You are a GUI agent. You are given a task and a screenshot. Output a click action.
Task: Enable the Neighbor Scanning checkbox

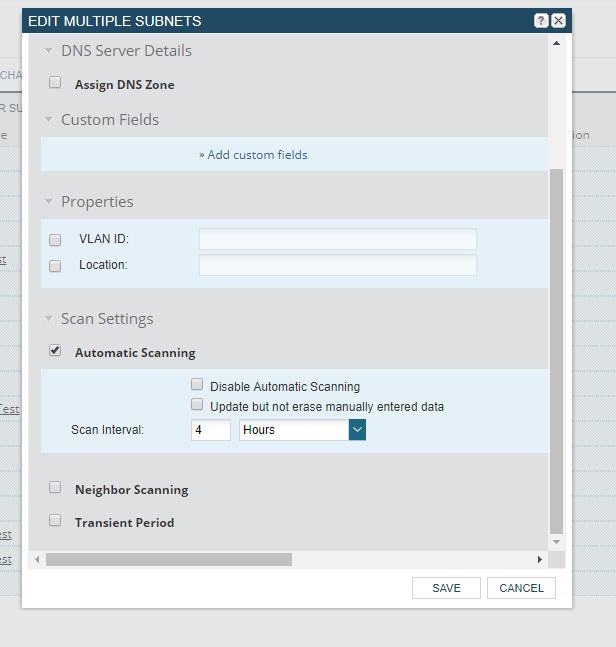click(x=55, y=487)
